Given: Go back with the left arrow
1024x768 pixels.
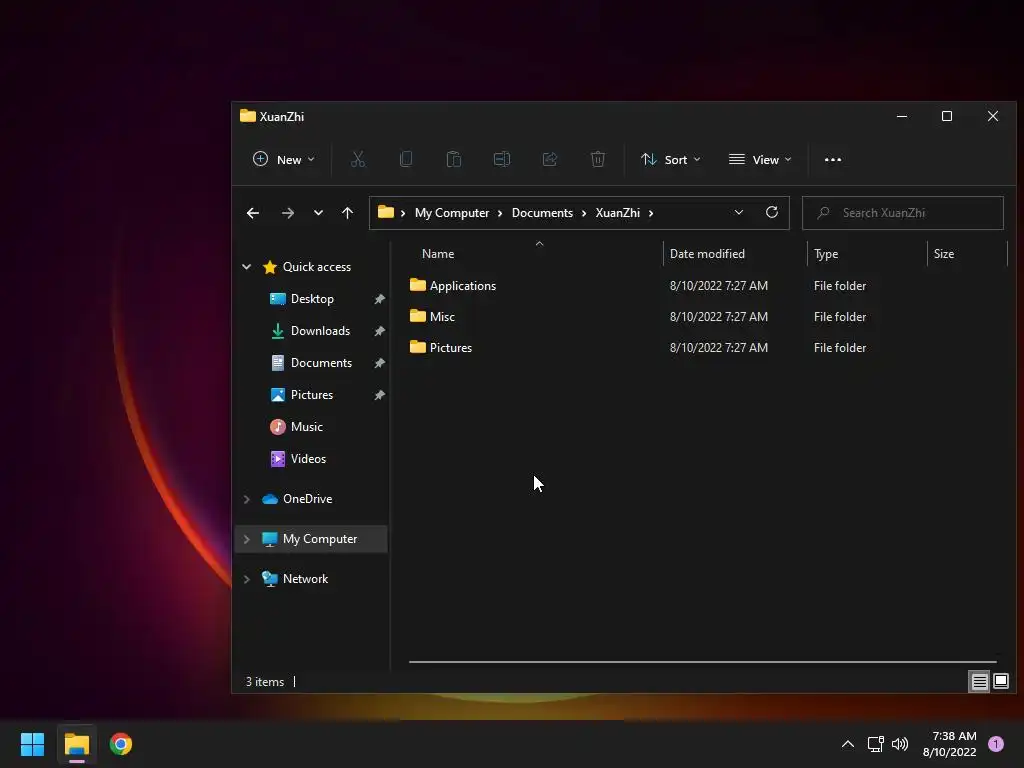Looking at the screenshot, I should point(253,213).
